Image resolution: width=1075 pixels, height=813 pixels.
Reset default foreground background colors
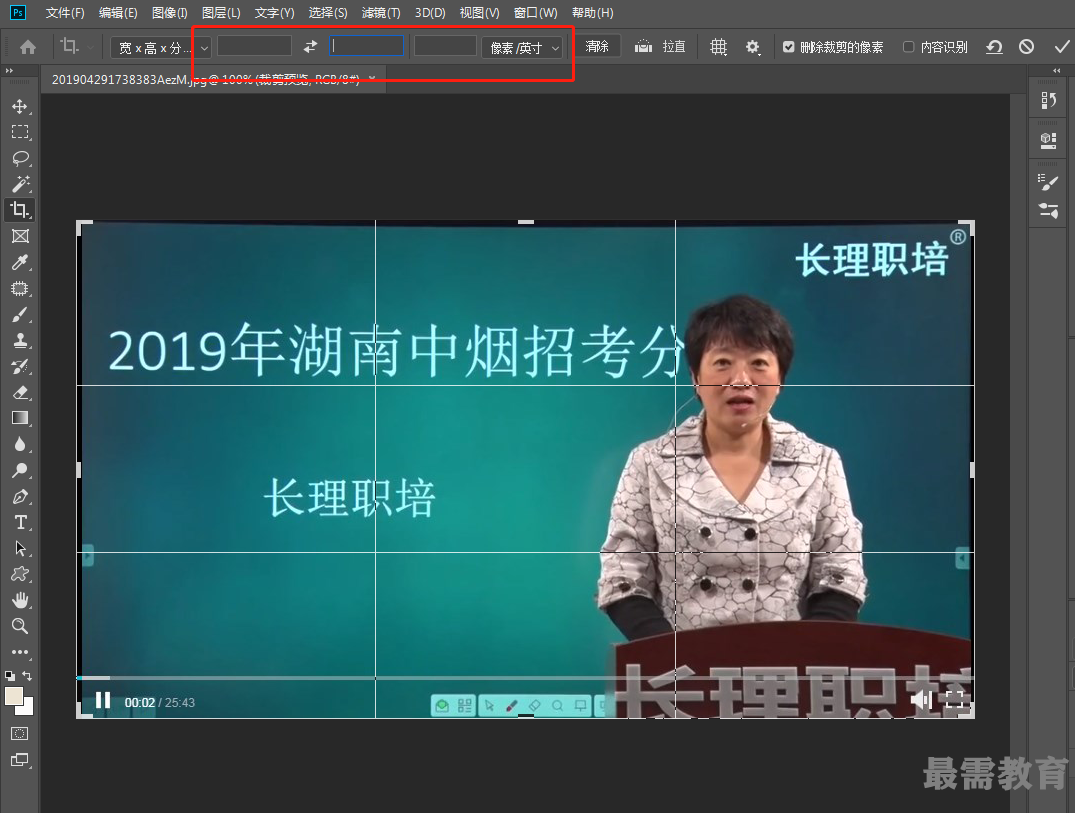10,676
